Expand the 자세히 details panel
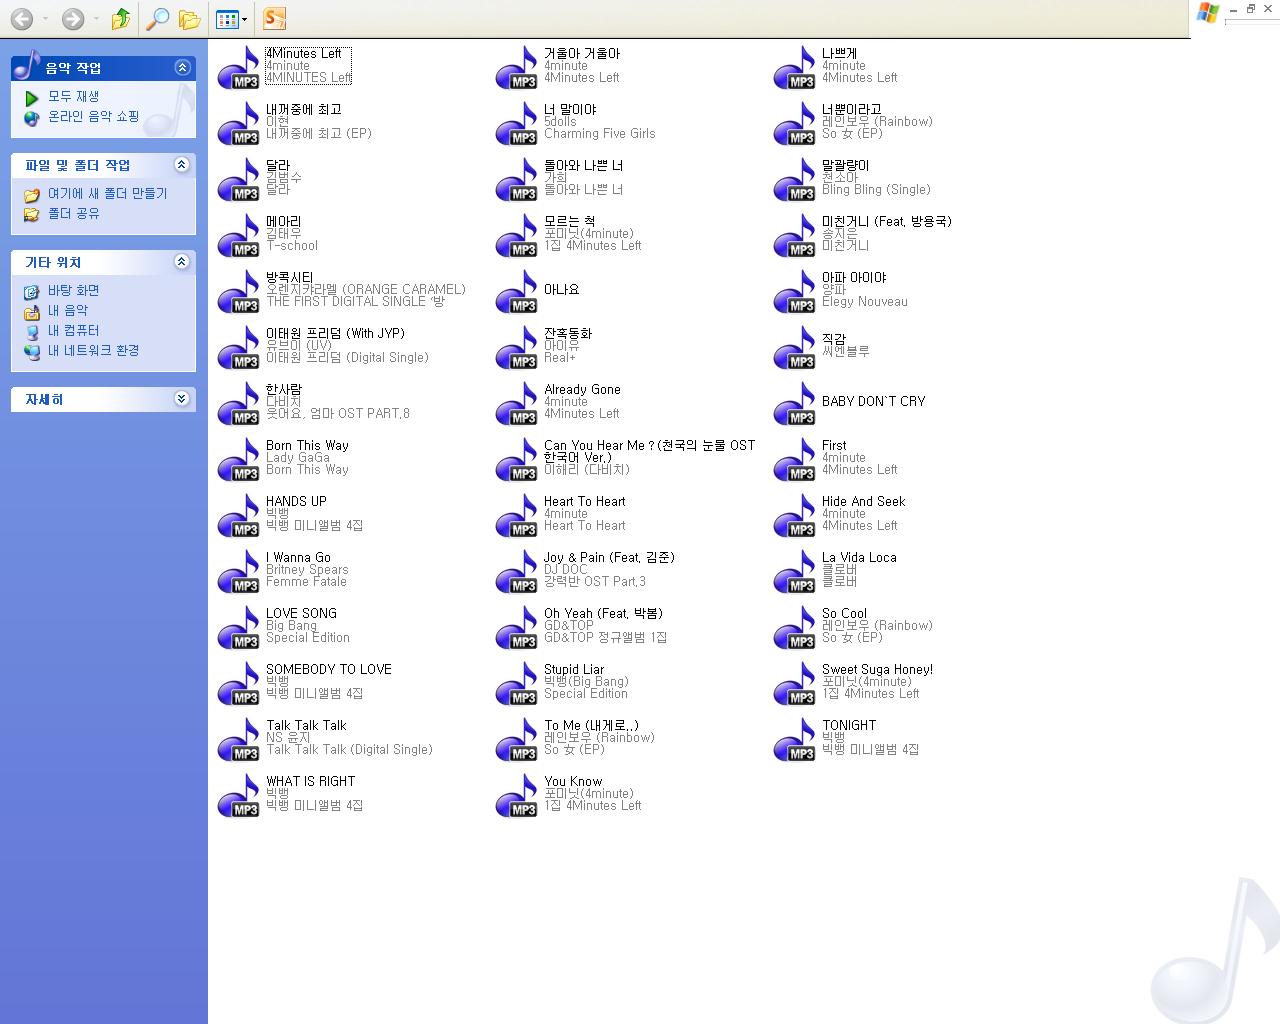This screenshot has width=1280, height=1024. click(x=182, y=398)
